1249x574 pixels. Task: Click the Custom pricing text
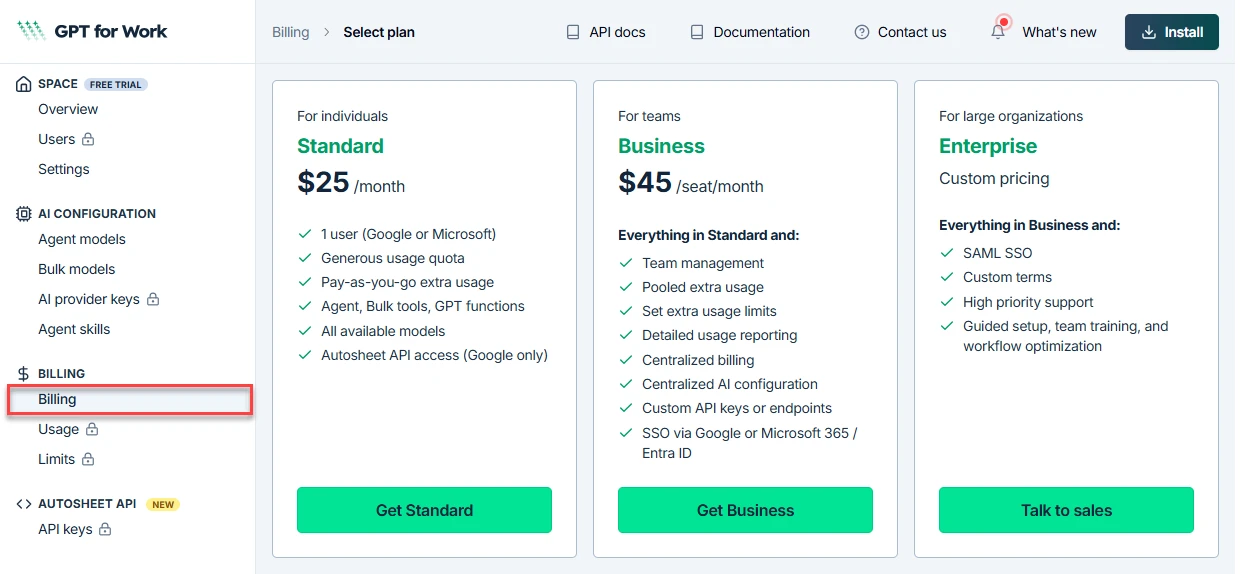click(994, 178)
